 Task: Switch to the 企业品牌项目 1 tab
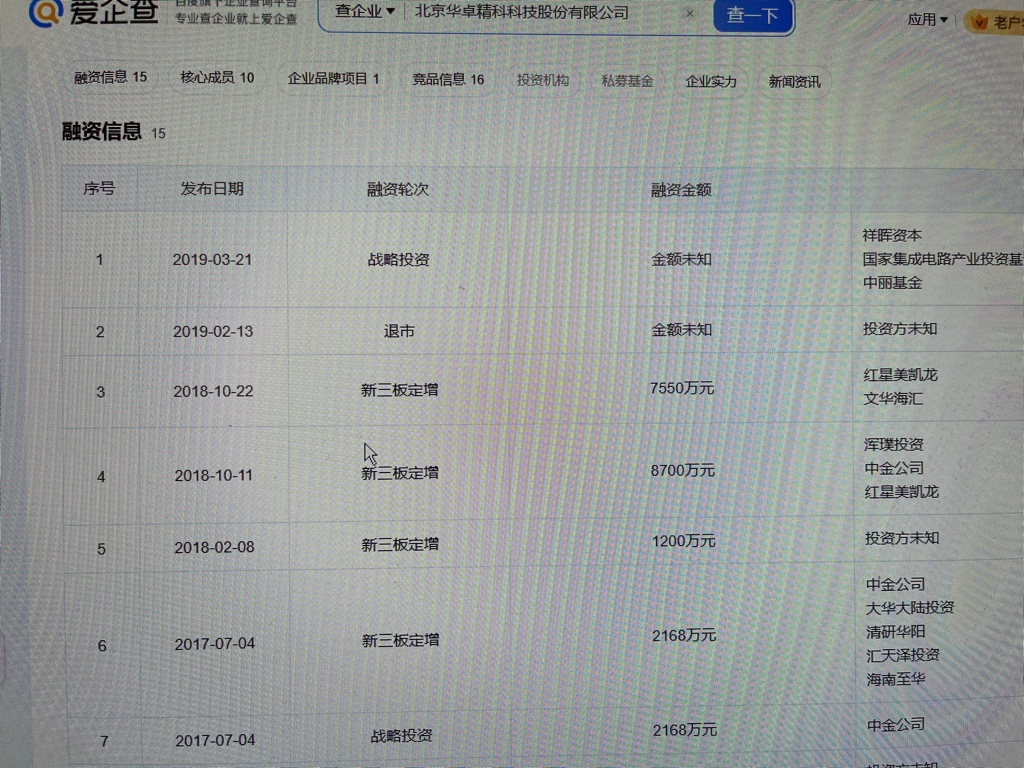[x=333, y=79]
